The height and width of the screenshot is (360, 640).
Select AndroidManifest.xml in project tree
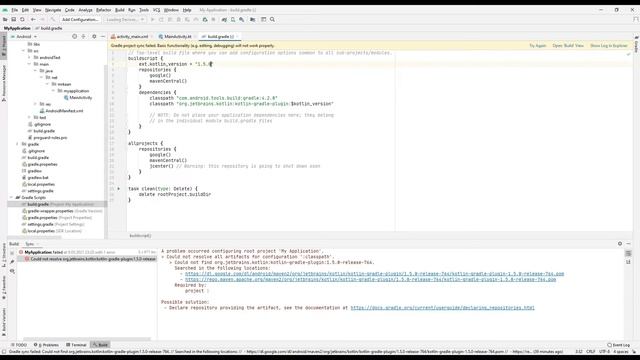click(x=62, y=111)
